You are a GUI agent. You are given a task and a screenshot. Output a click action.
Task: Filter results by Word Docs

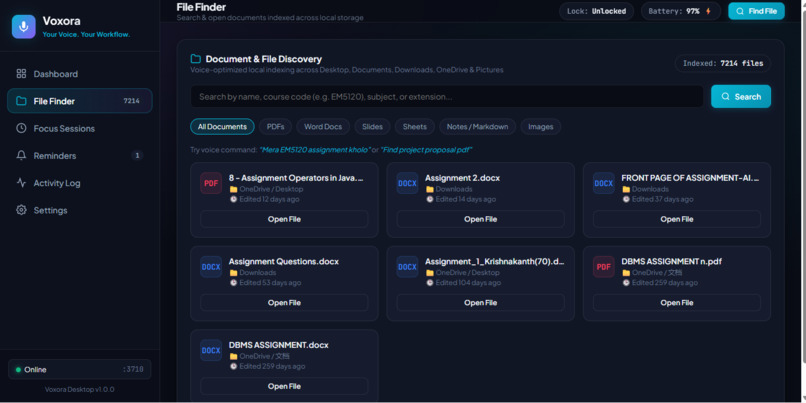click(323, 126)
